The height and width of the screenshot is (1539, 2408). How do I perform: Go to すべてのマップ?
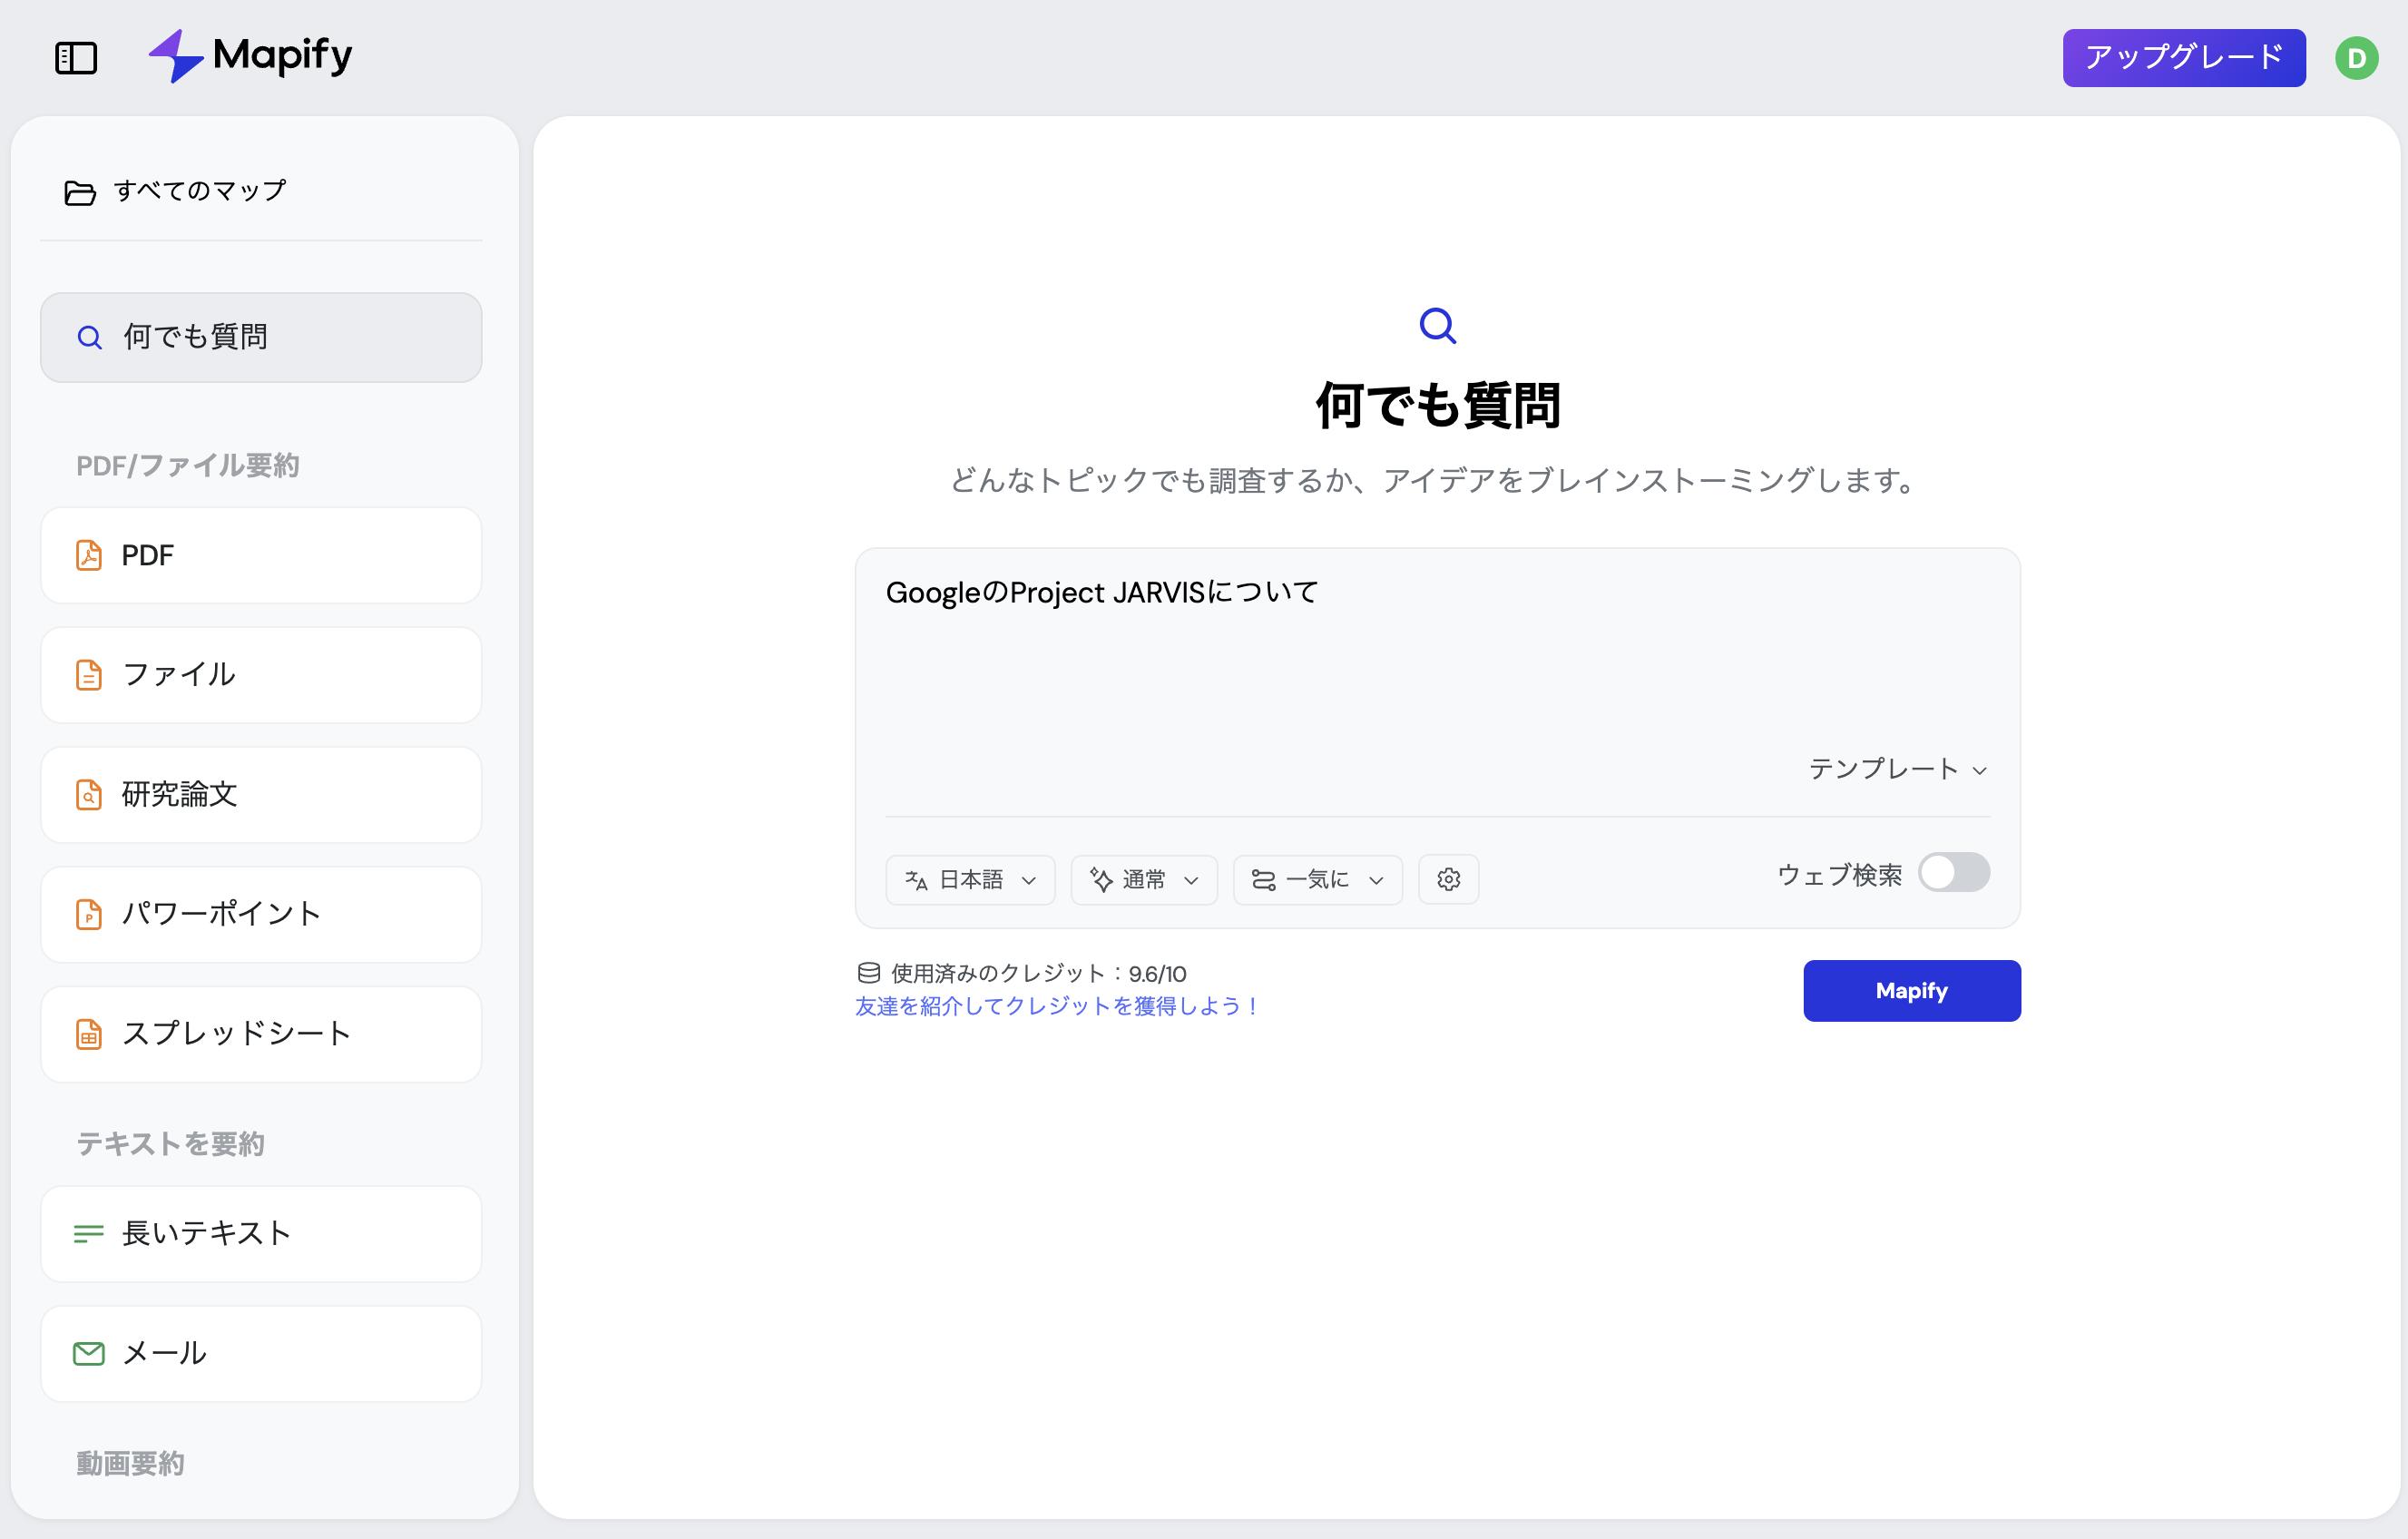click(x=175, y=191)
